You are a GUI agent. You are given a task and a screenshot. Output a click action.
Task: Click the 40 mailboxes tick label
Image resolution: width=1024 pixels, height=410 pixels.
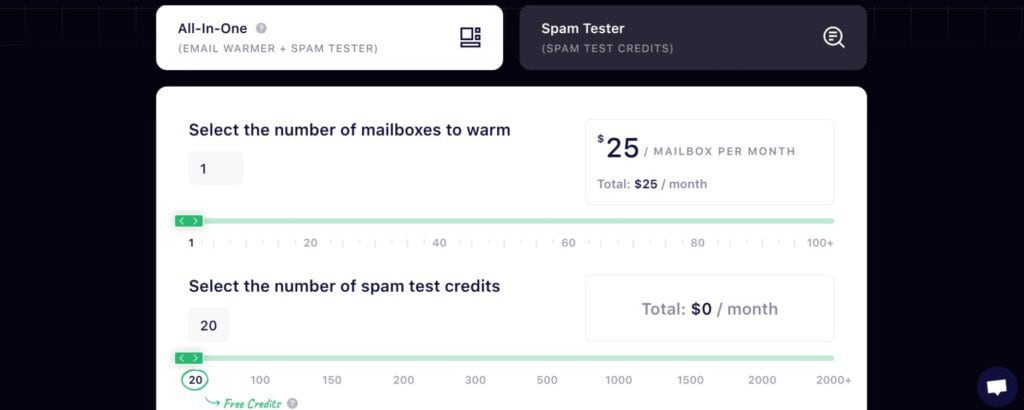point(440,243)
